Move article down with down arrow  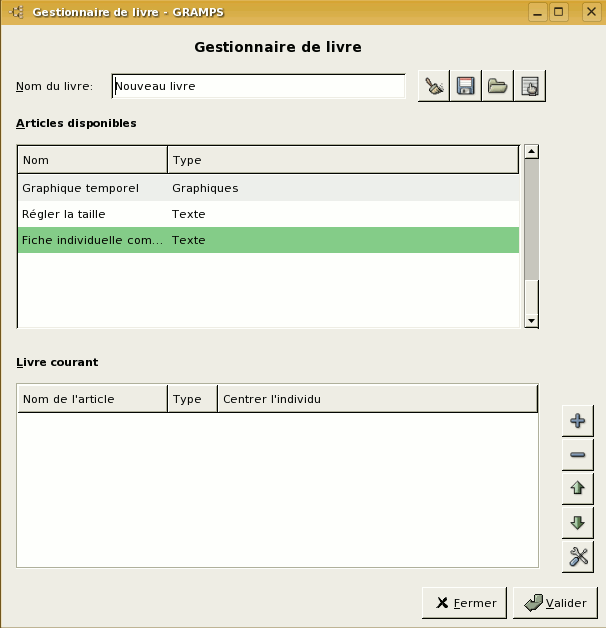click(x=577, y=523)
